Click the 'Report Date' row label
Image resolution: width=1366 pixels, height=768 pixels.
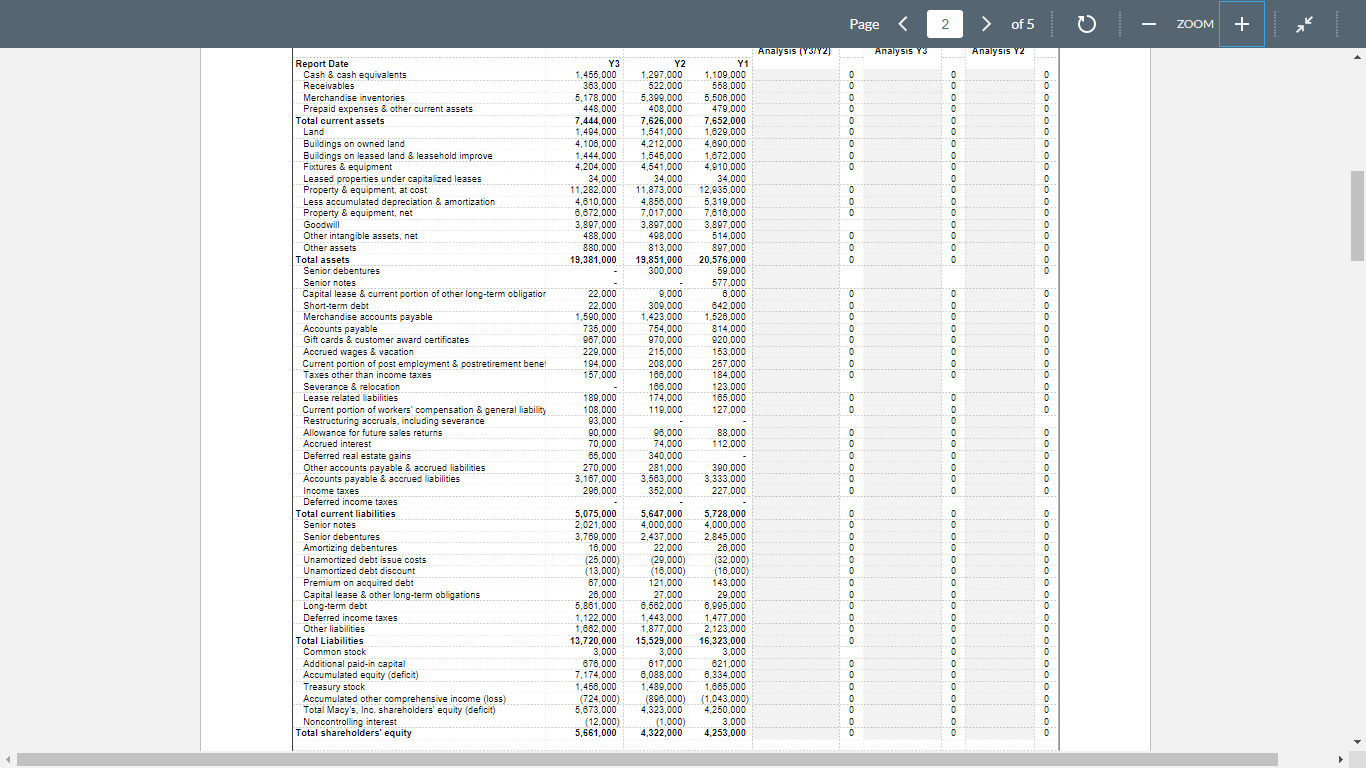click(322, 64)
